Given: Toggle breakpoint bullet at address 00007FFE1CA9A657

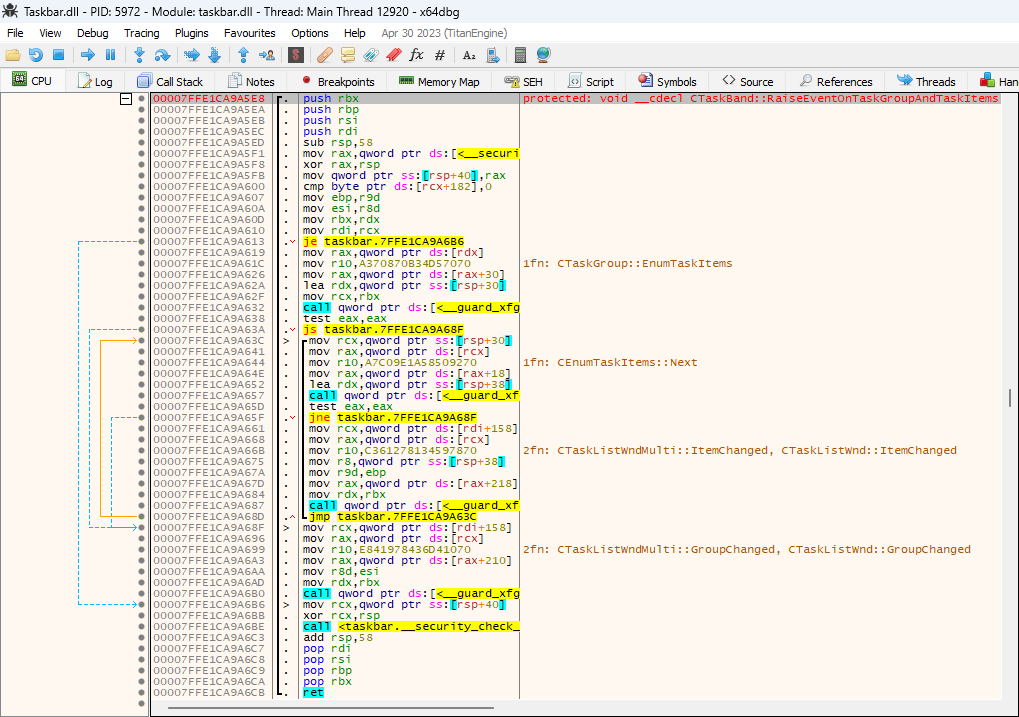Looking at the screenshot, I should click(141, 396).
